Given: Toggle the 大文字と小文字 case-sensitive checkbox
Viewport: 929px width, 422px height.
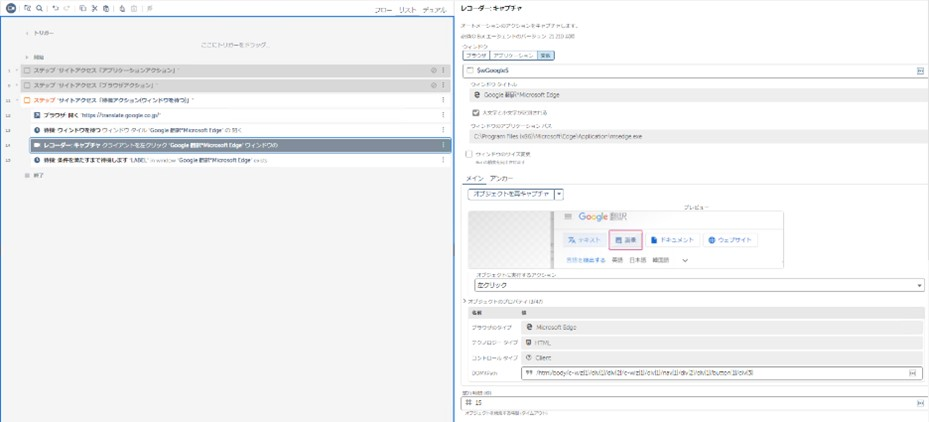Looking at the screenshot, I should [x=476, y=113].
